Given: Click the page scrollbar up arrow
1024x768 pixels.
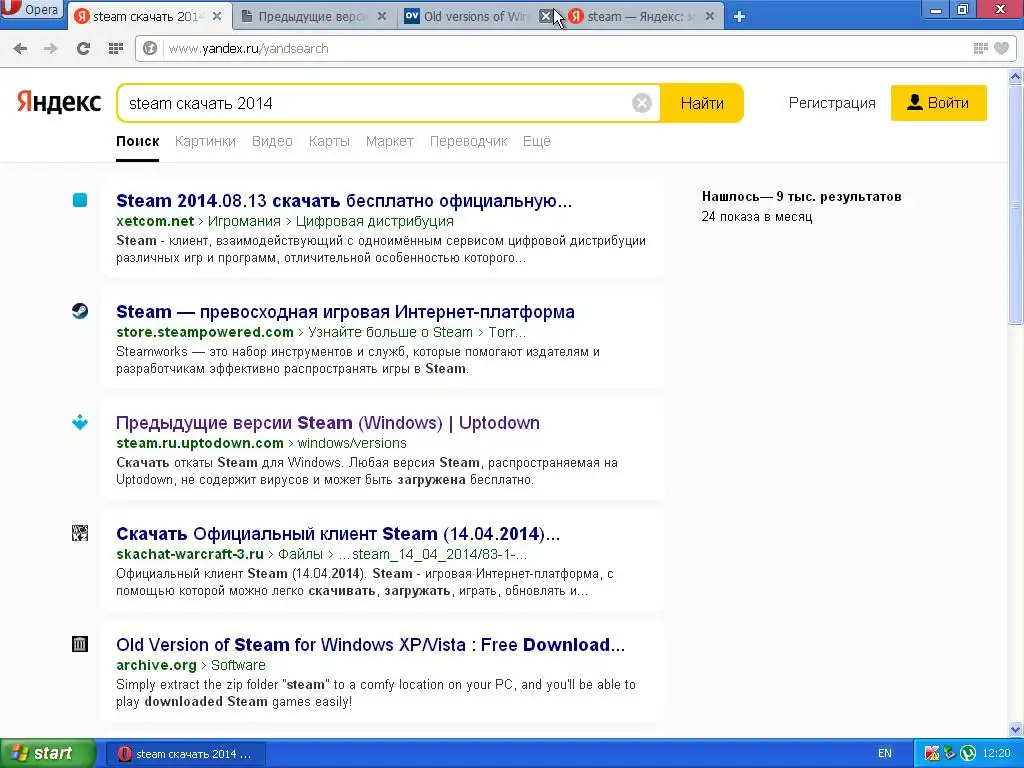Looking at the screenshot, I should click(1016, 76).
